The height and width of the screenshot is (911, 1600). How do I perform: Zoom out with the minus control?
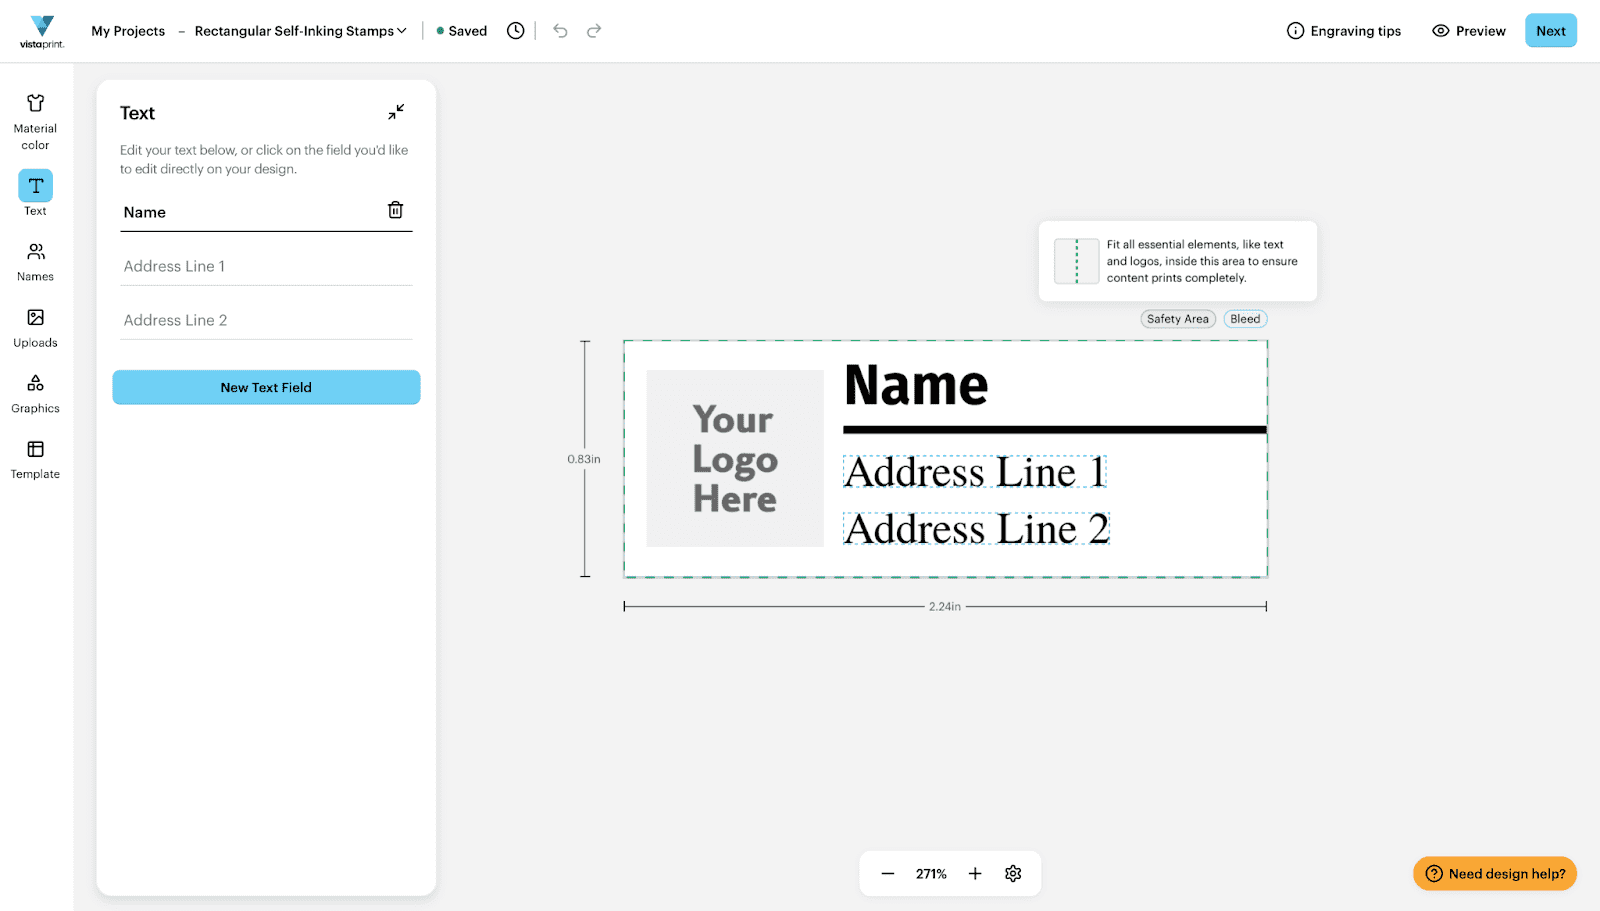(887, 873)
